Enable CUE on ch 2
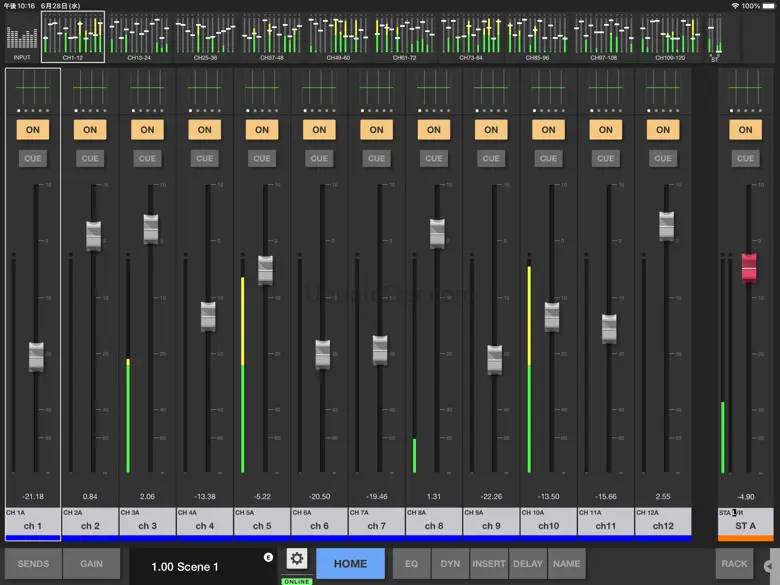The image size is (780, 585). (x=90, y=159)
